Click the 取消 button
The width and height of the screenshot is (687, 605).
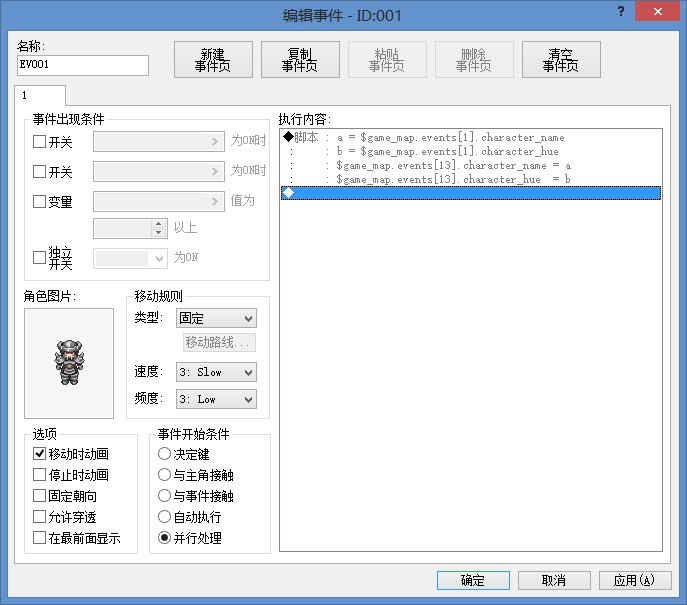pos(554,580)
